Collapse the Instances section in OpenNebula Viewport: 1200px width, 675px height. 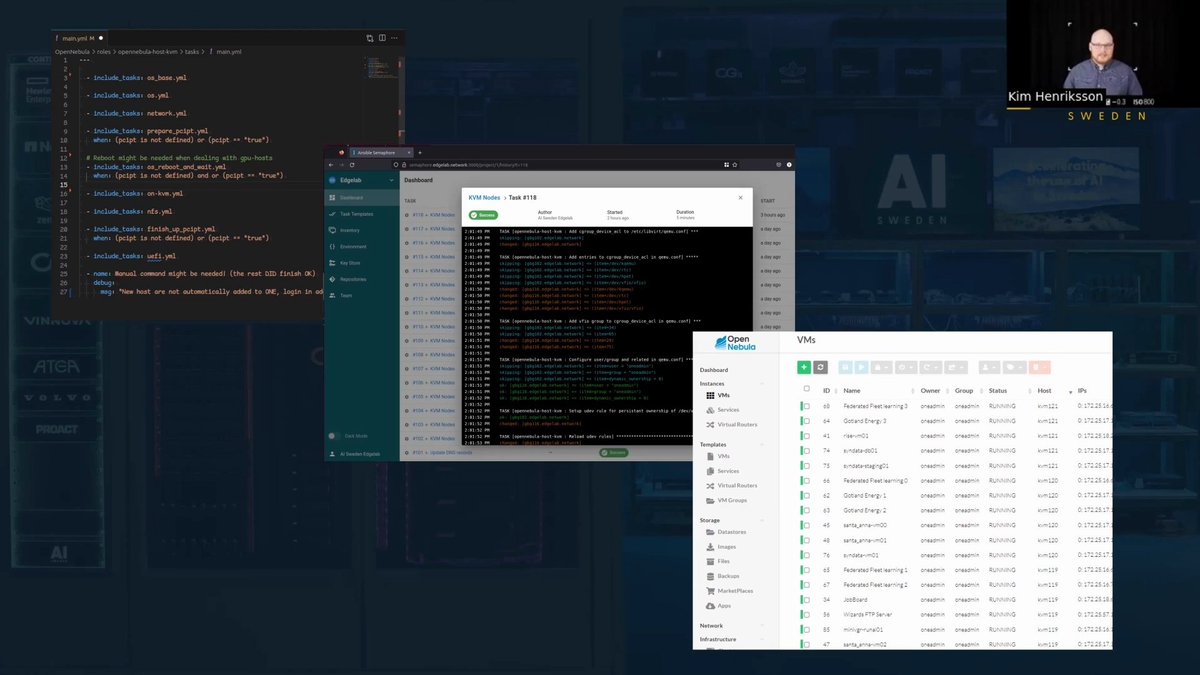click(763, 383)
